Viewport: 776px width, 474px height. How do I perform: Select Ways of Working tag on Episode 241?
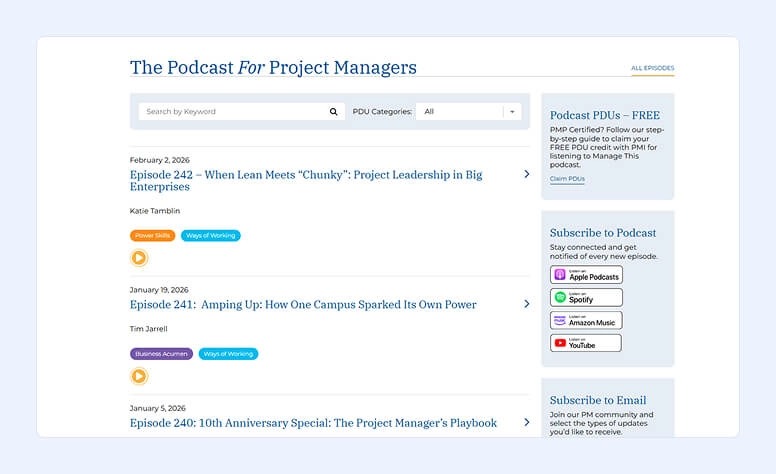click(x=228, y=354)
